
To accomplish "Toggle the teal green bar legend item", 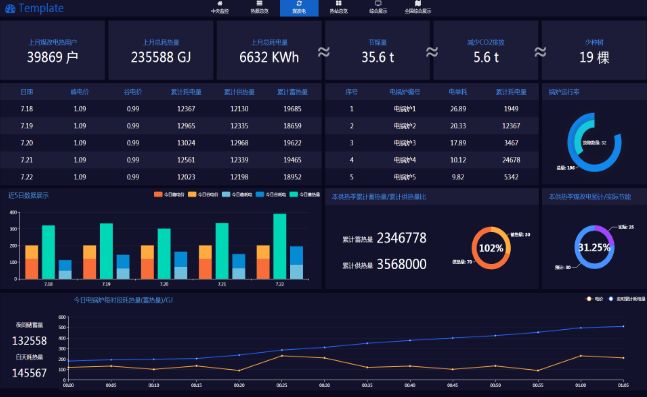I will pyautogui.click(x=305, y=194).
